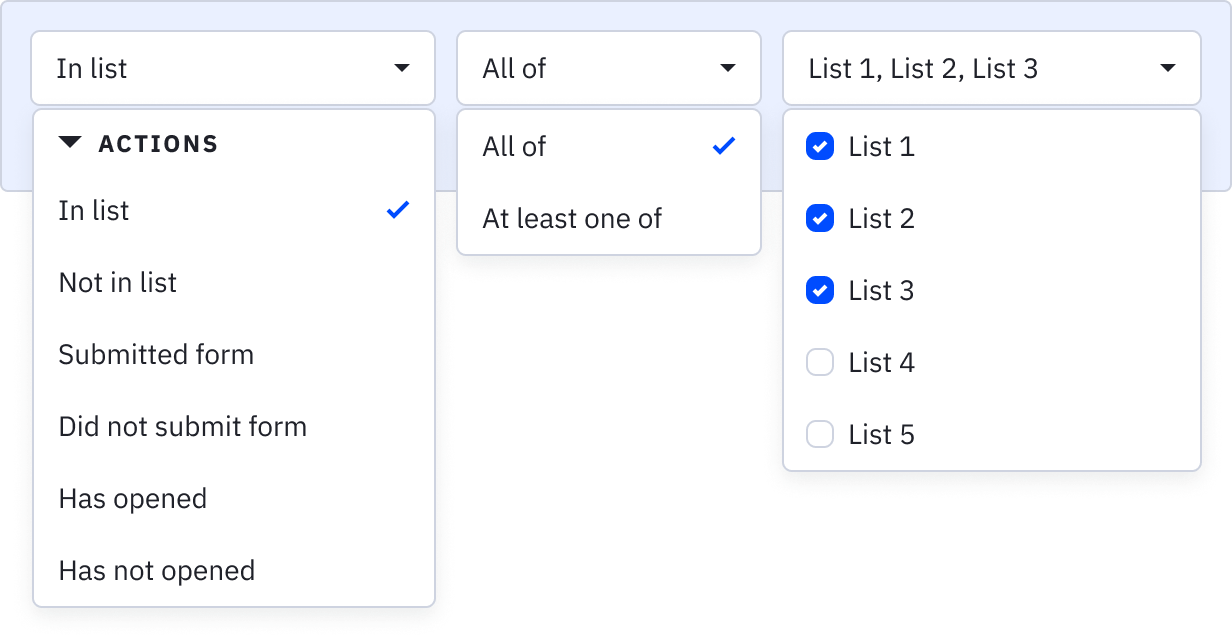Select 'Did not submit form' option

[183, 427]
